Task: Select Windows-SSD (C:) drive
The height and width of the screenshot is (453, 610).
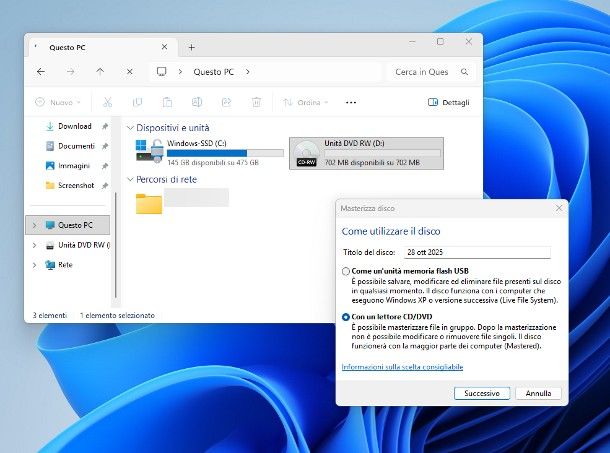Action: [210, 153]
